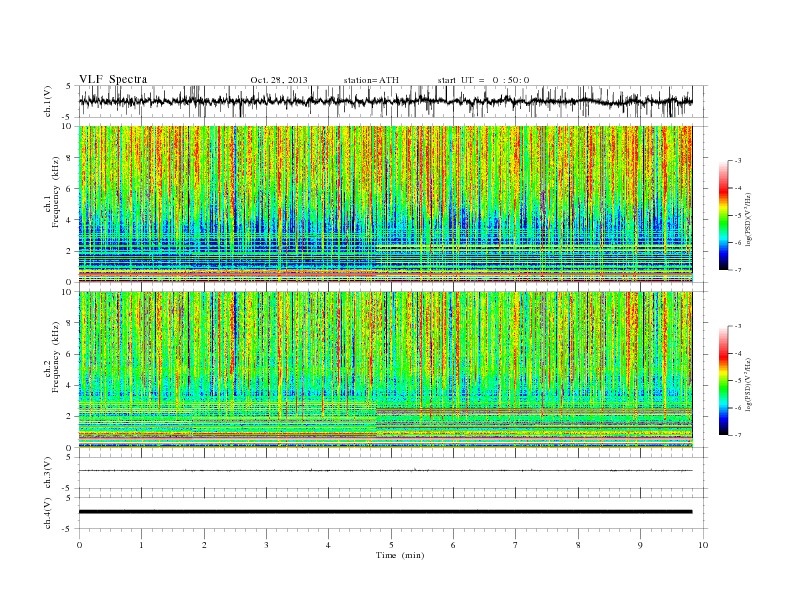Click inside the ch.1 spectrogram panel

385,204
